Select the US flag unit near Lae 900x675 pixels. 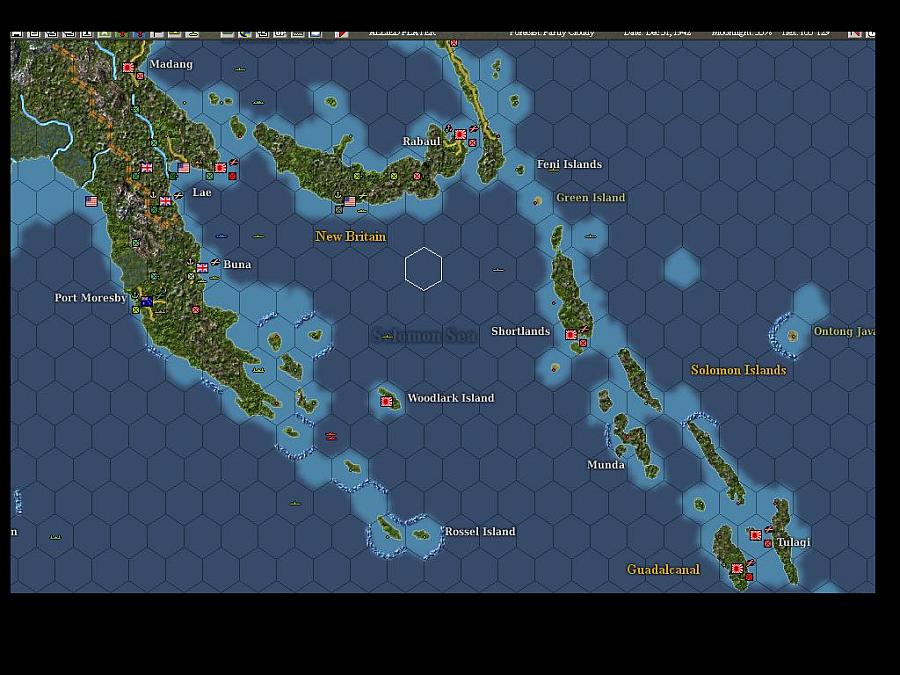(x=184, y=168)
